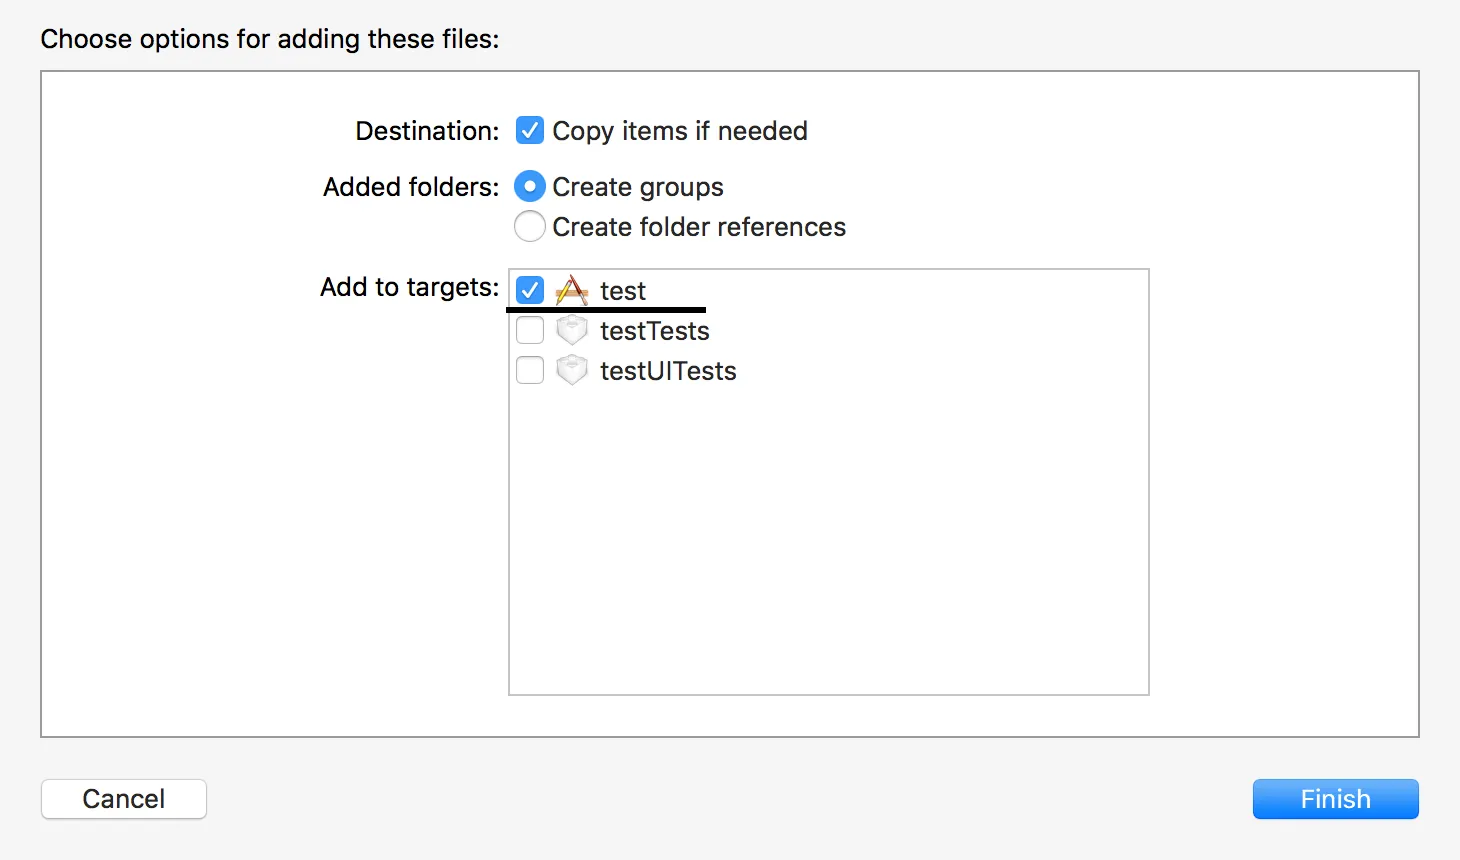Click the Create groups label text
This screenshot has width=1460, height=860.
coord(638,187)
